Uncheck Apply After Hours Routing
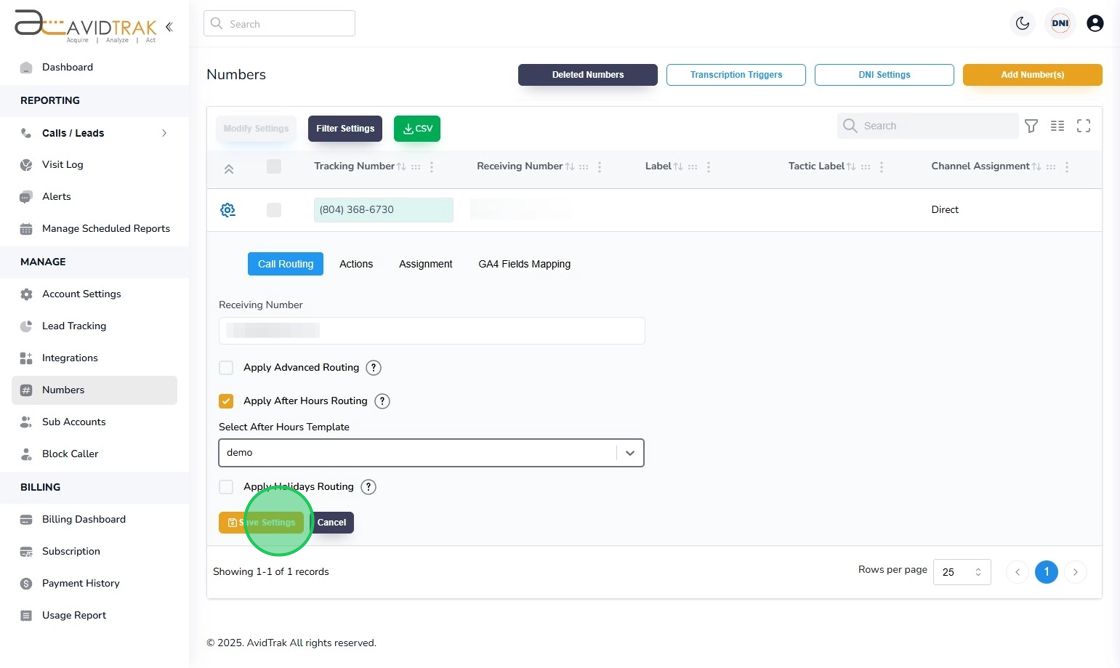This screenshot has width=1120, height=668. point(226,402)
